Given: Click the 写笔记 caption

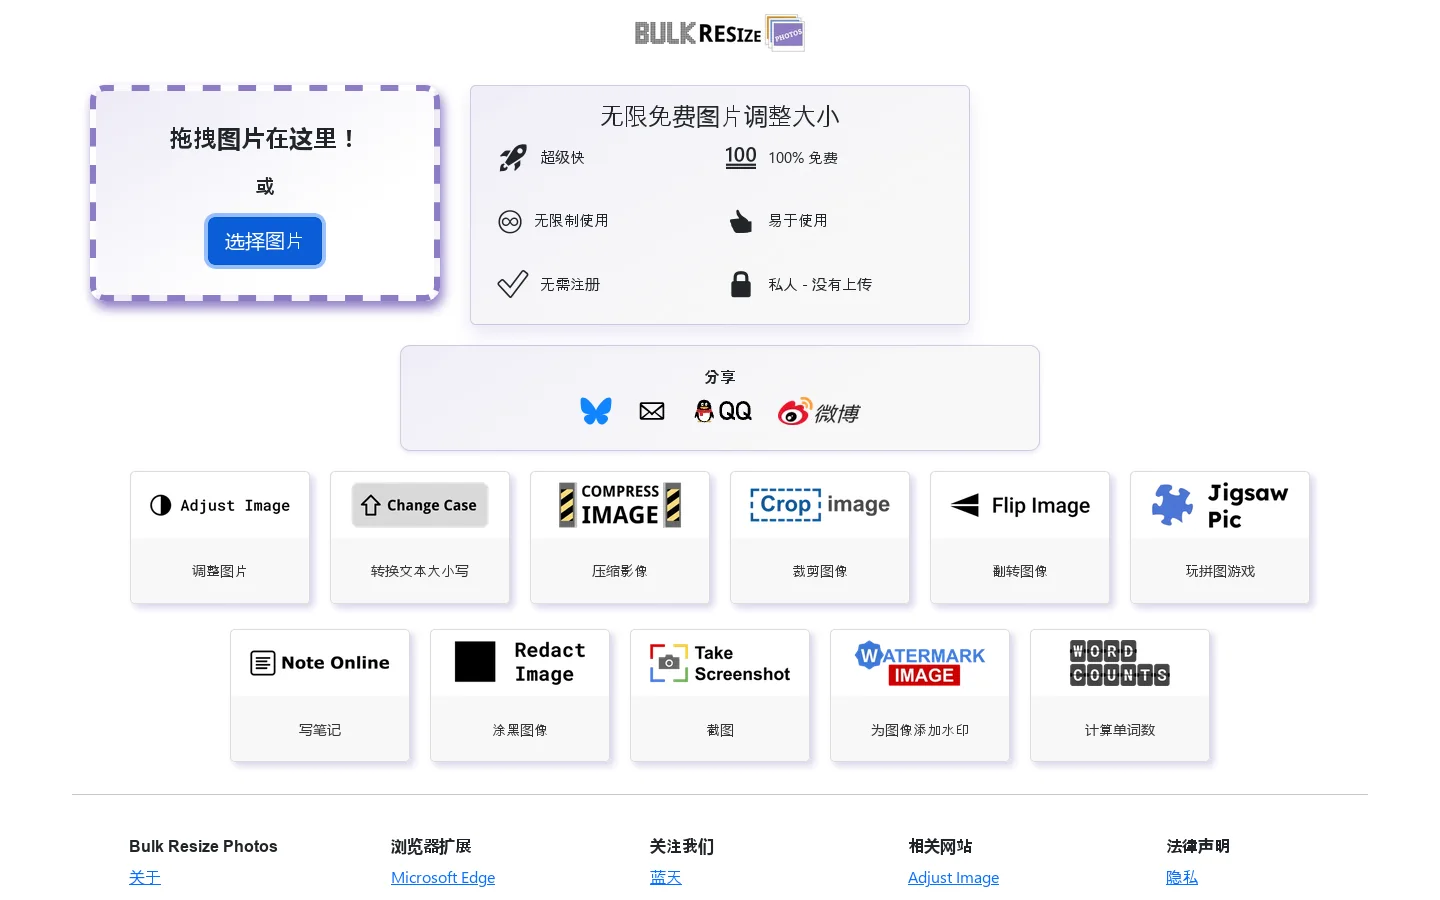Looking at the screenshot, I should tap(320, 730).
